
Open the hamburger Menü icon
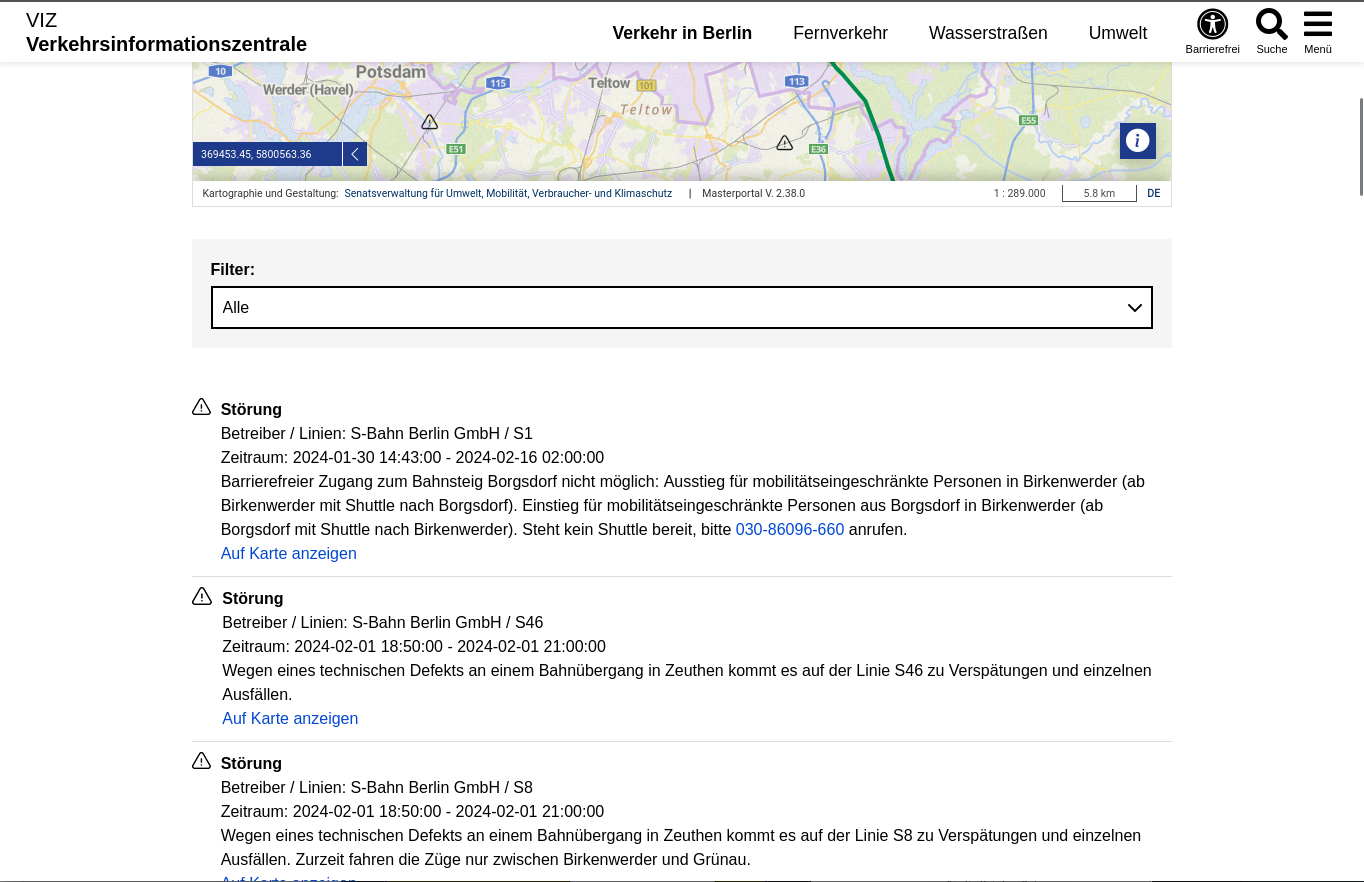1317,25
